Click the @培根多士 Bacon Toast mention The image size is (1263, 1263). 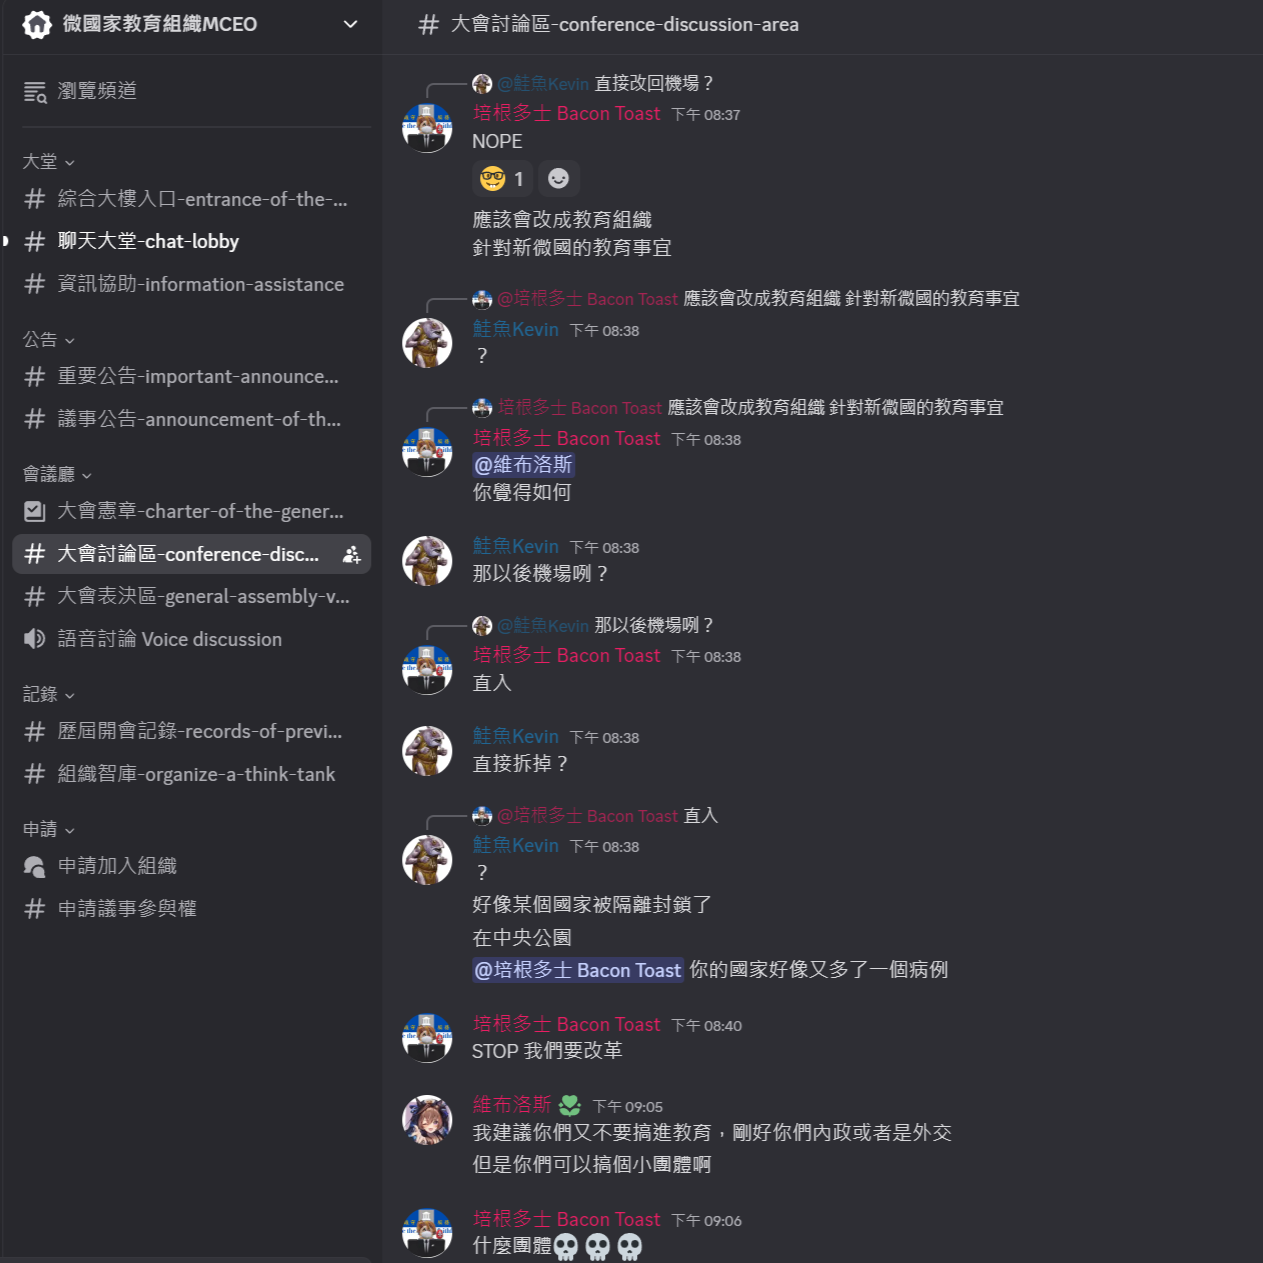(x=578, y=970)
